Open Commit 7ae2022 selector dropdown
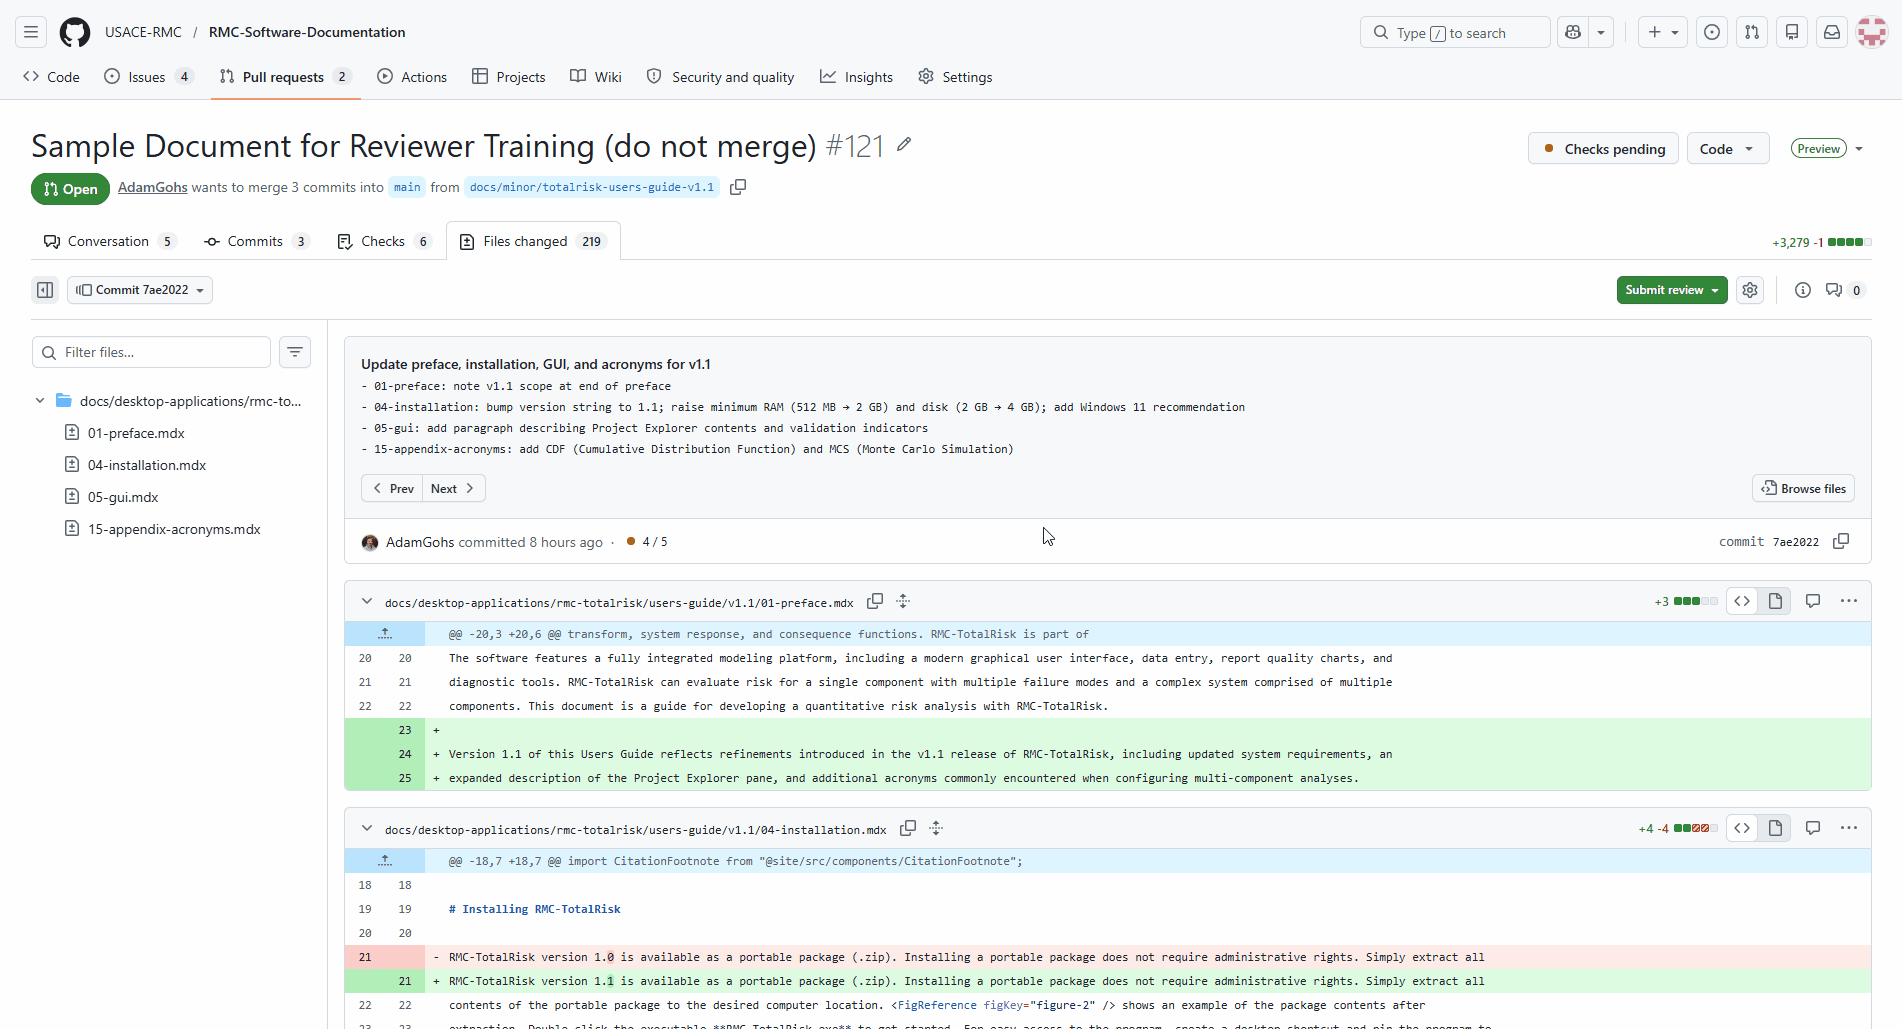 tap(140, 290)
